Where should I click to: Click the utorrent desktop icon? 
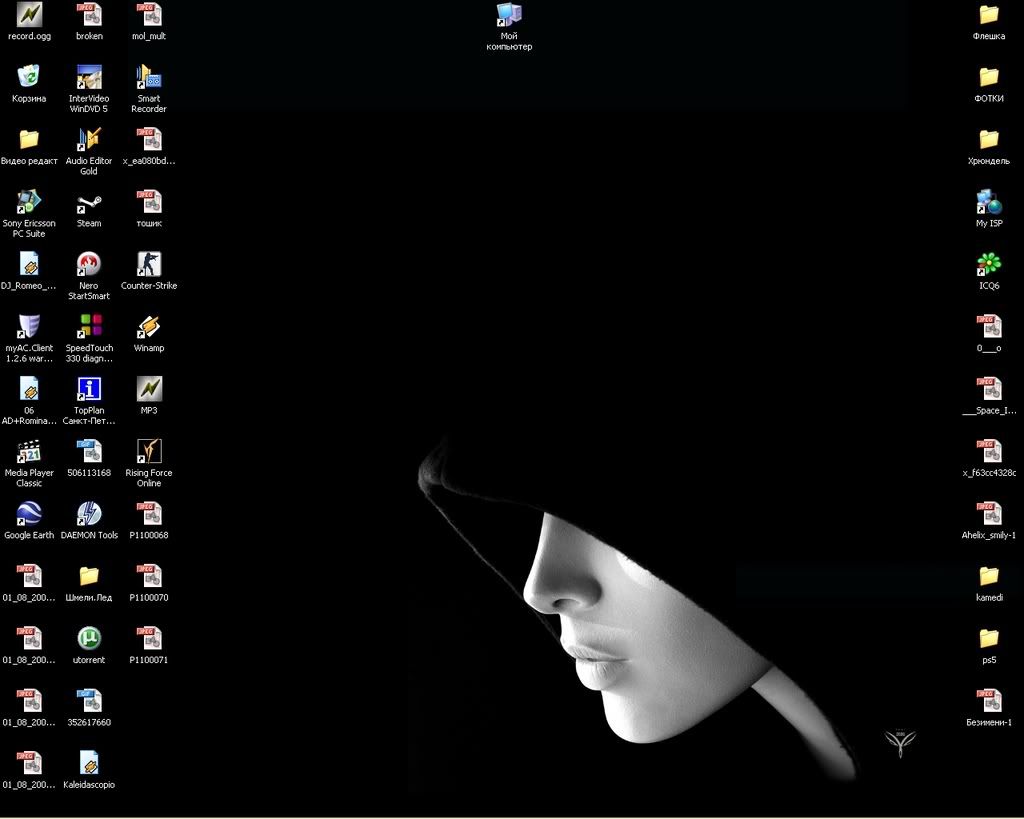click(89, 638)
